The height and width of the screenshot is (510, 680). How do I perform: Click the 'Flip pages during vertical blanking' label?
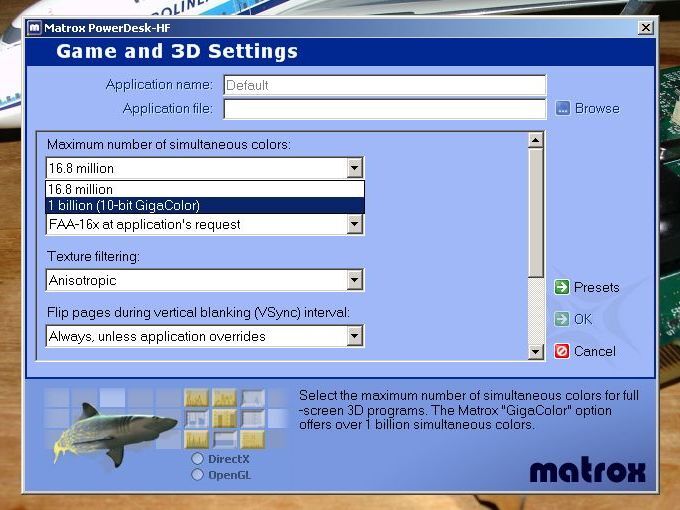click(198, 313)
